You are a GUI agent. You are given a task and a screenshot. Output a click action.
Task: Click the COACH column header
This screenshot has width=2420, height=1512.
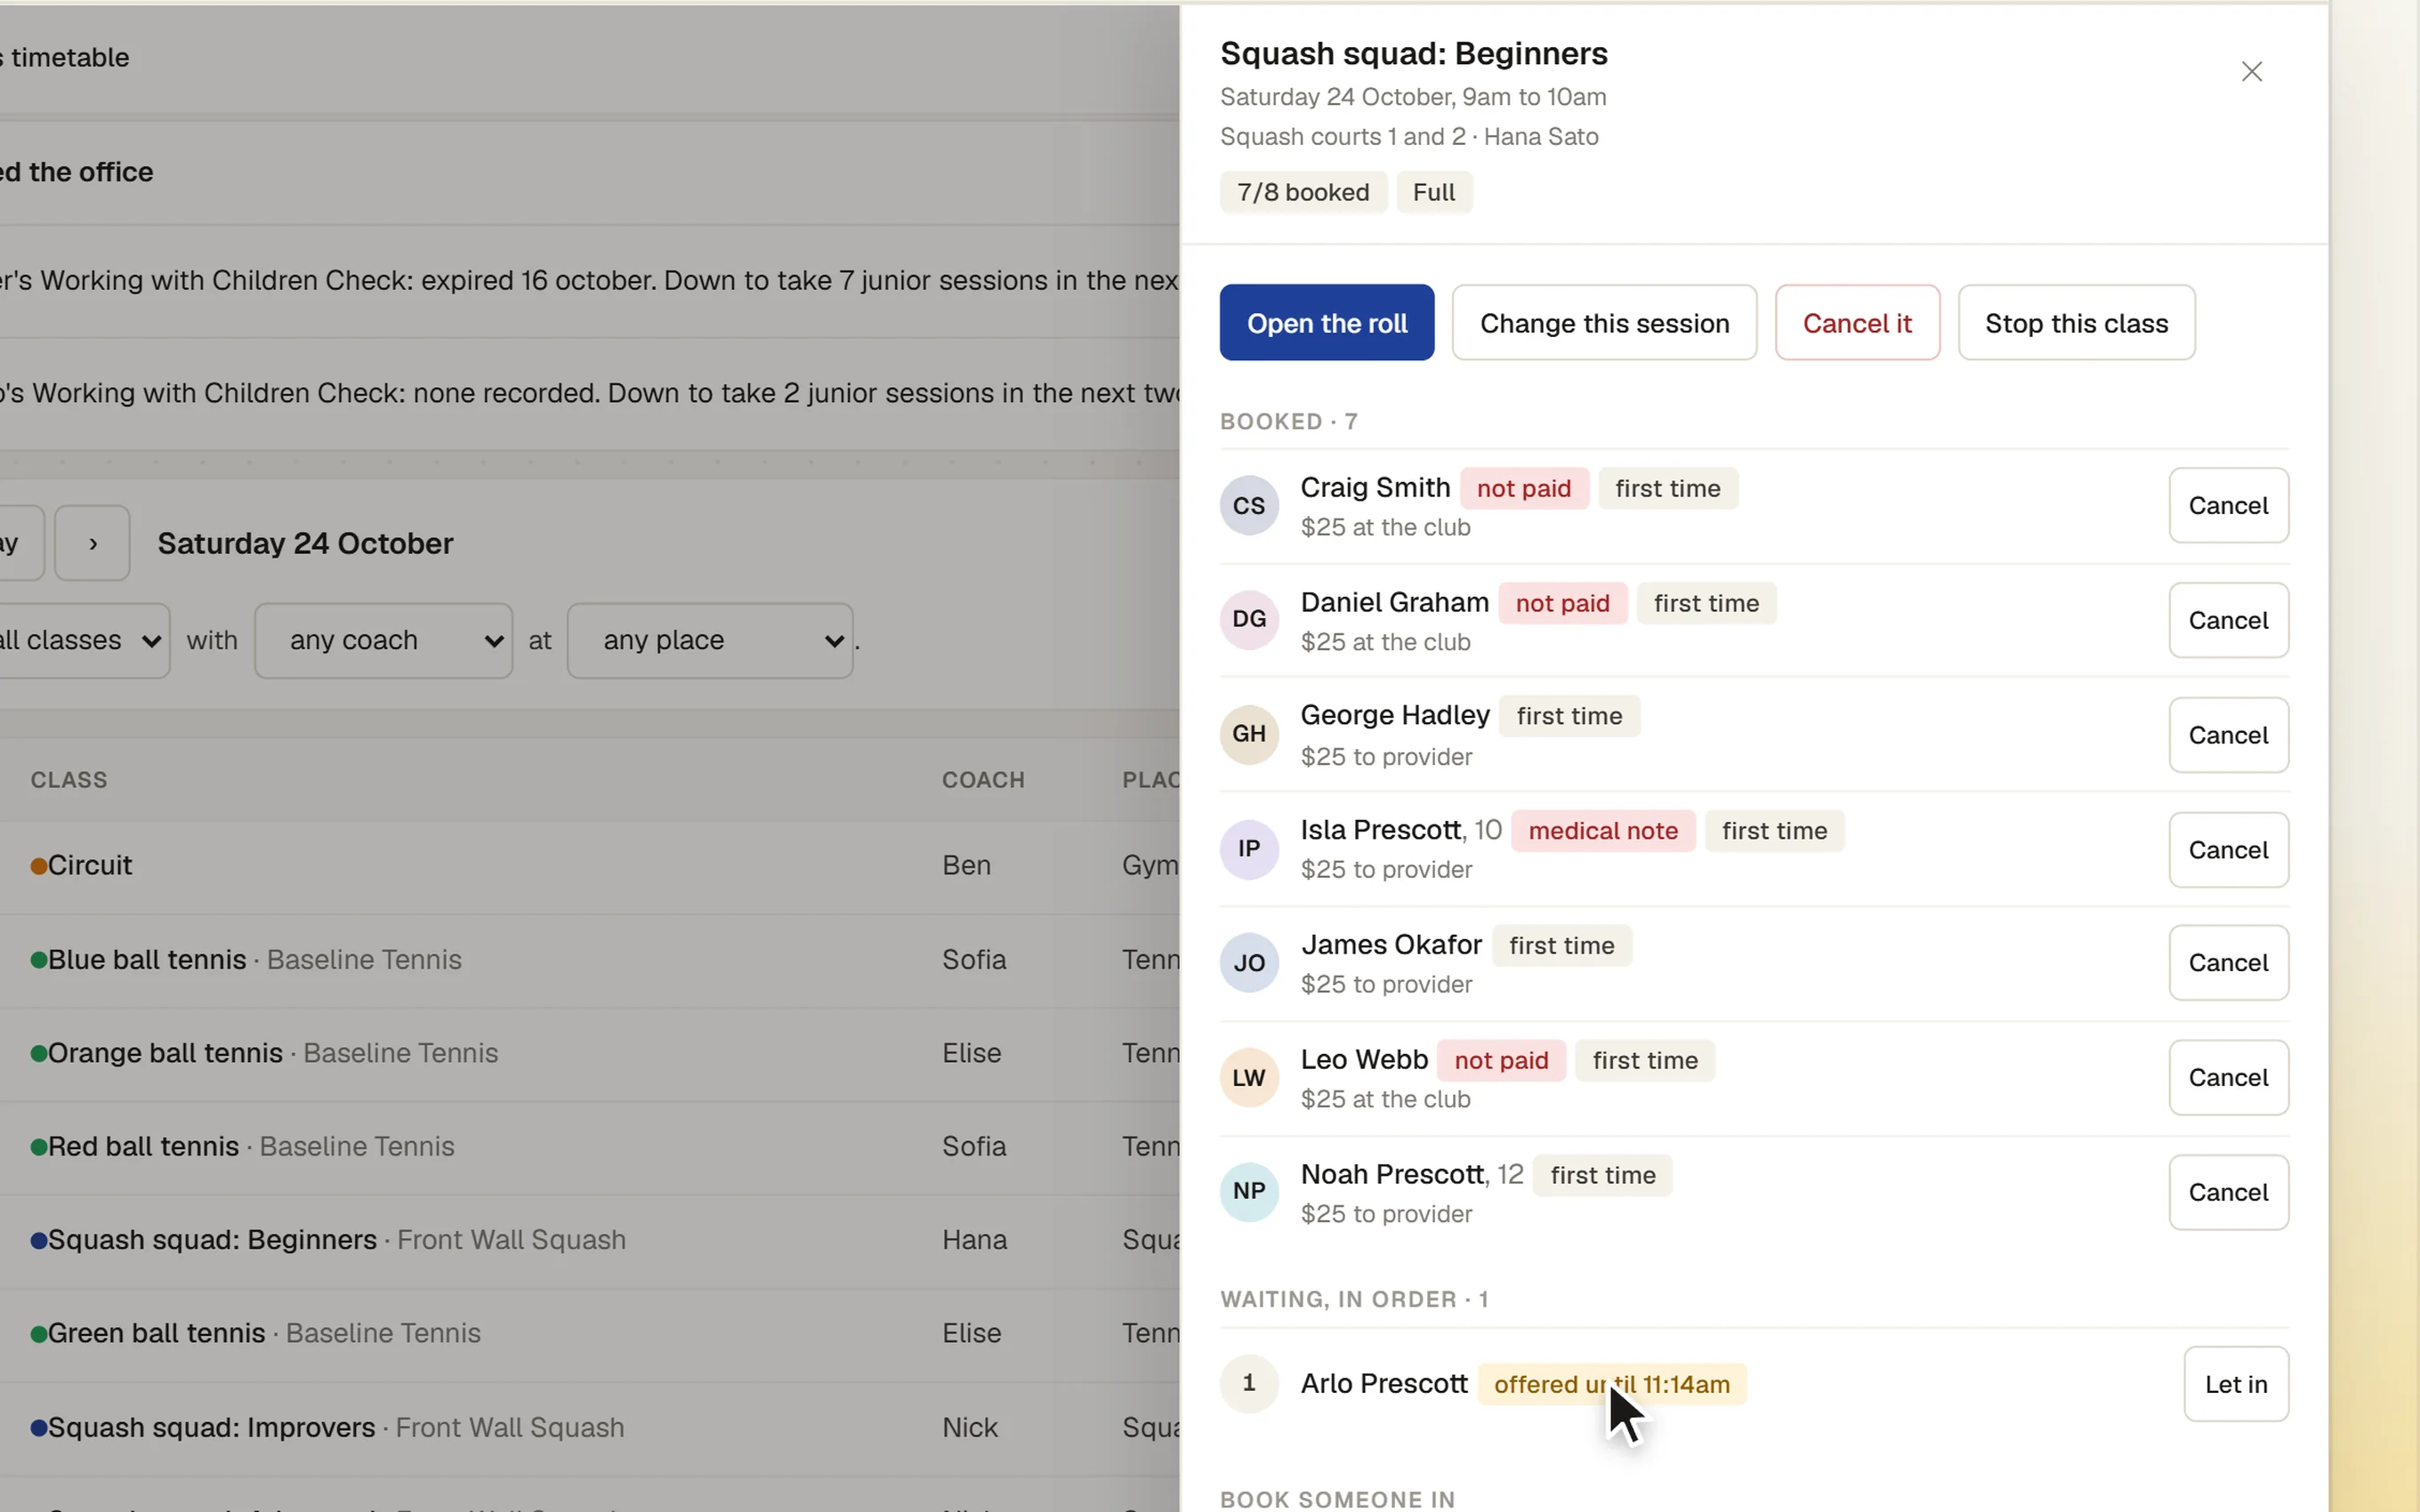(983, 780)
